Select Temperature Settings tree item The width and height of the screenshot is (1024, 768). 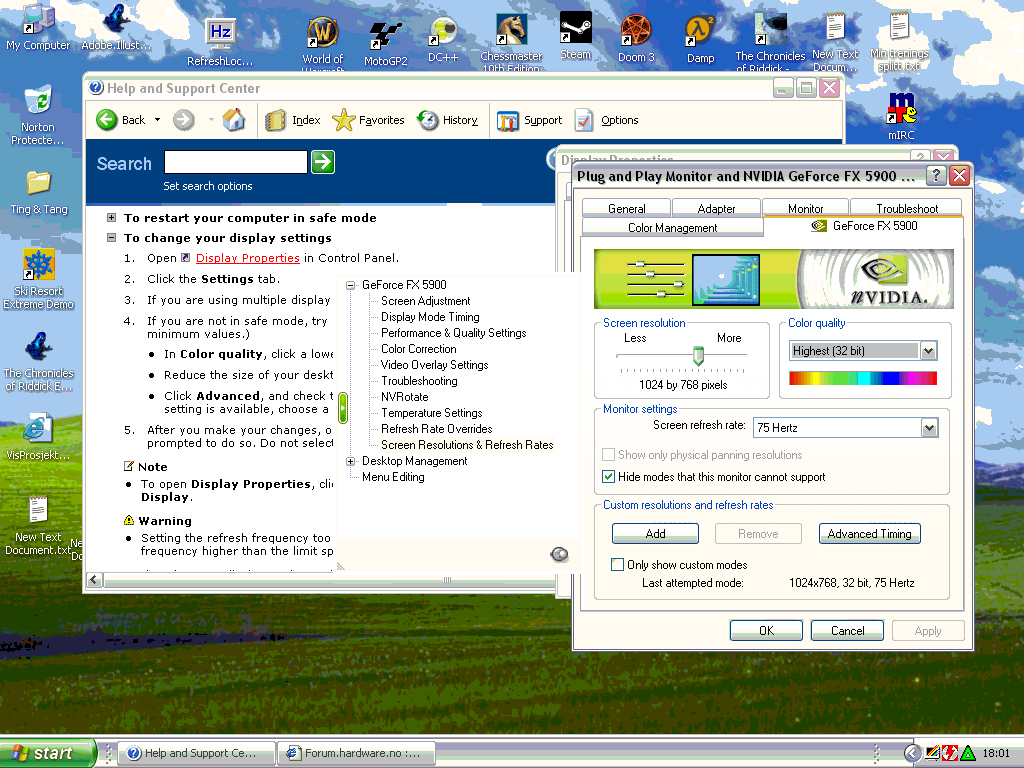[x=432, y=413]
